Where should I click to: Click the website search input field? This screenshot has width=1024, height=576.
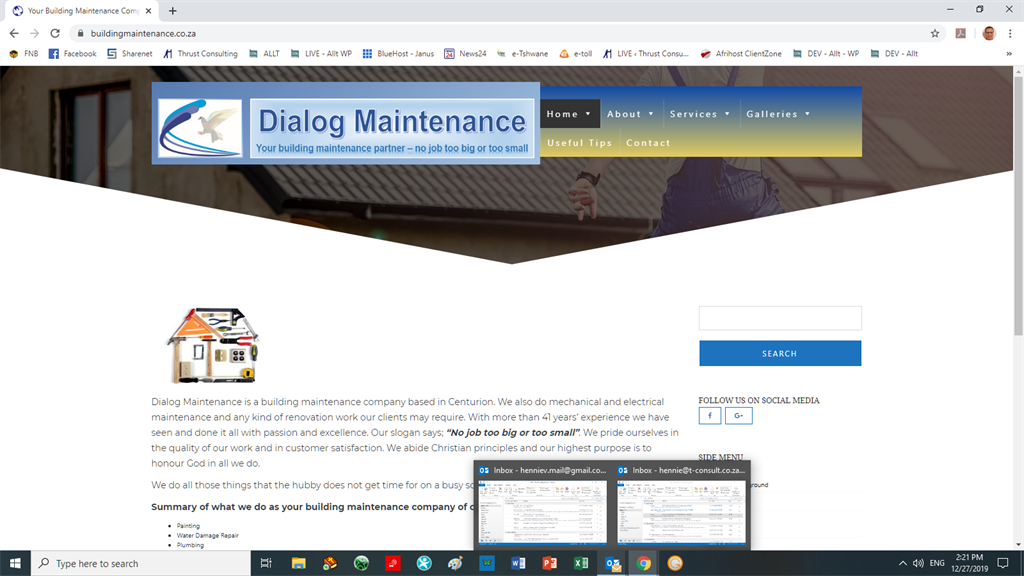point(779,318)
